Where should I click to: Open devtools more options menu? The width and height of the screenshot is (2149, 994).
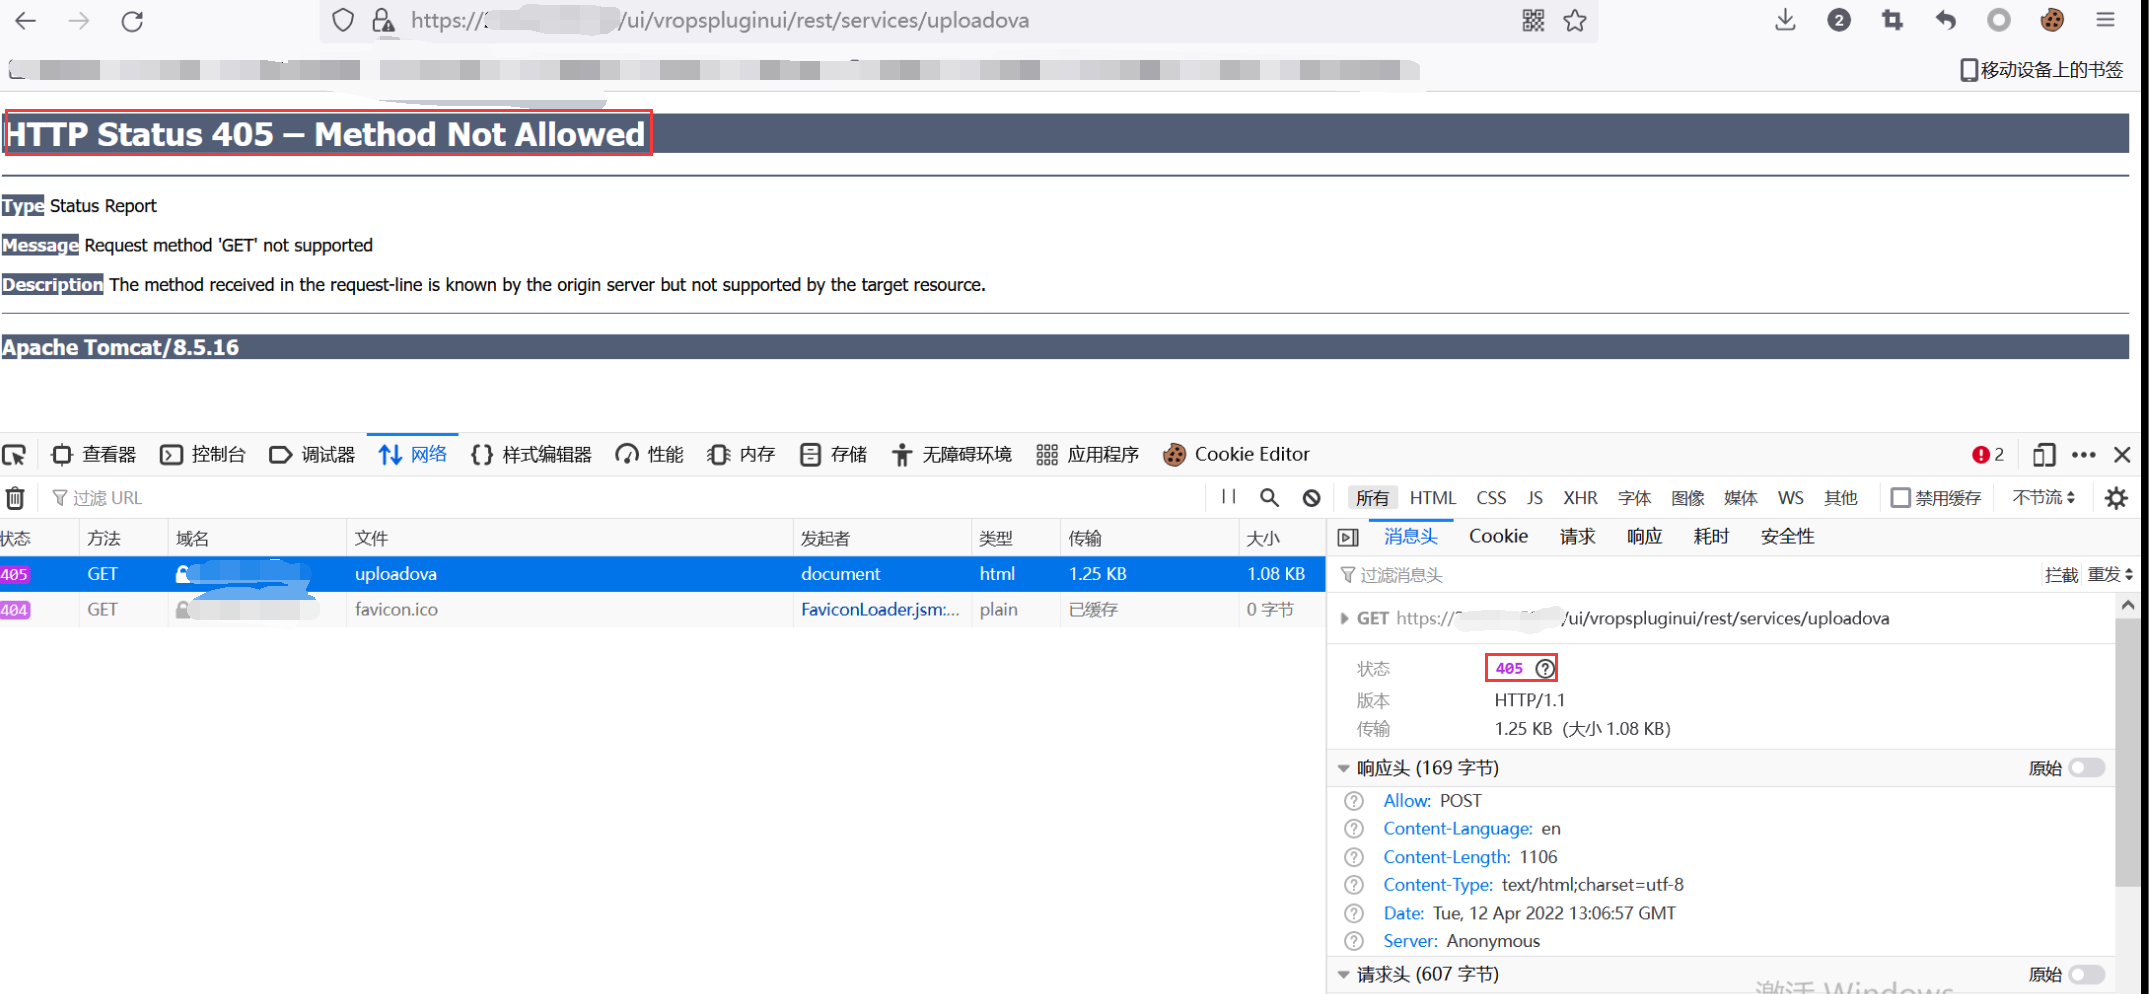coord(2083,455)
